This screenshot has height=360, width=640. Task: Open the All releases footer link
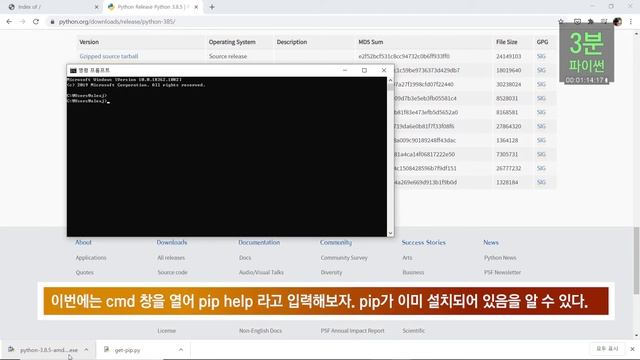[x=171, y=258]
